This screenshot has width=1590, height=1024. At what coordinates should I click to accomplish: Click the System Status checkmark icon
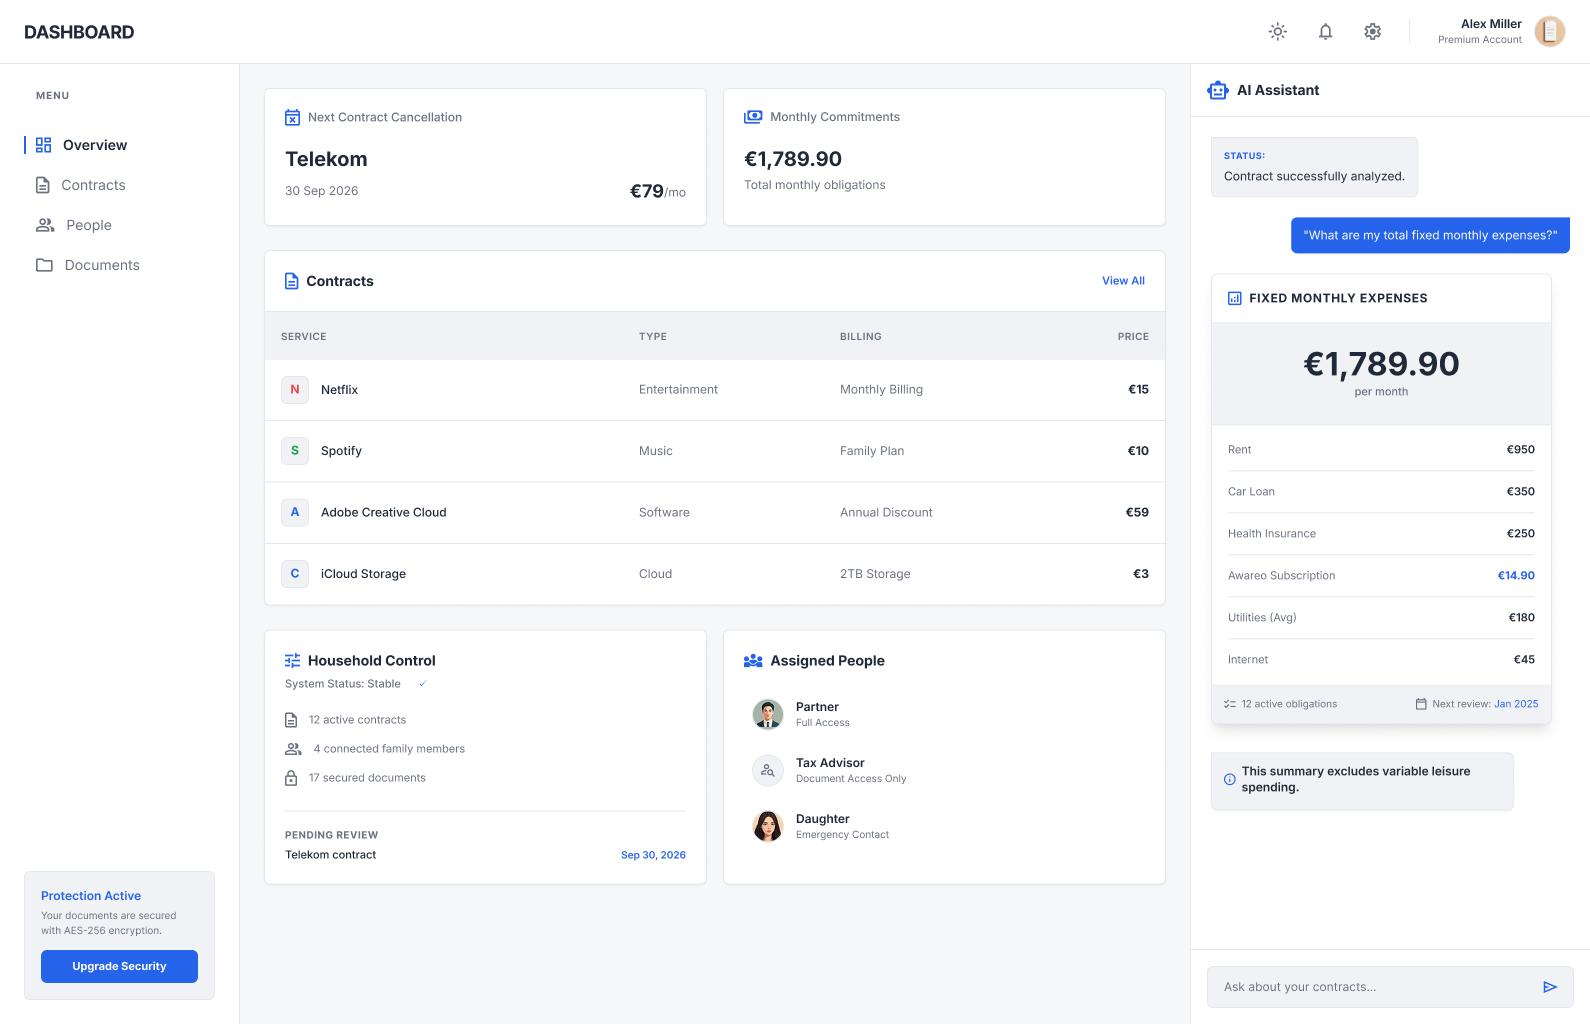click(423, 684)
